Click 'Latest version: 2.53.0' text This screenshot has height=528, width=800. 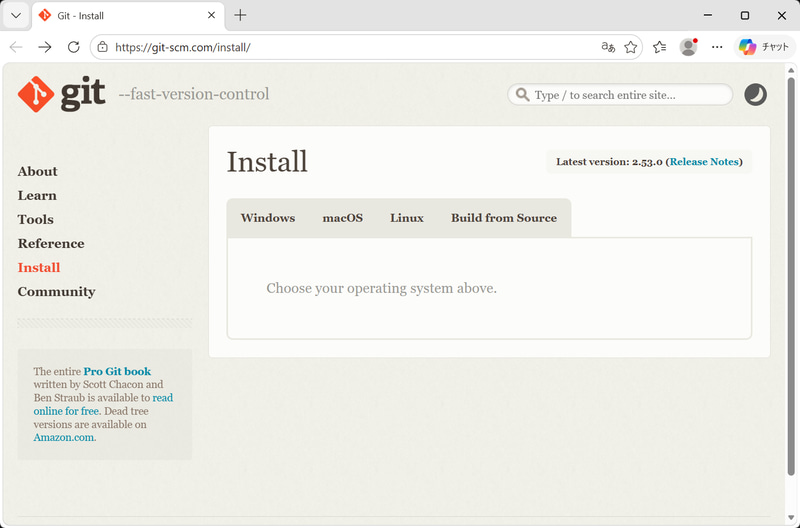[609, 162]
